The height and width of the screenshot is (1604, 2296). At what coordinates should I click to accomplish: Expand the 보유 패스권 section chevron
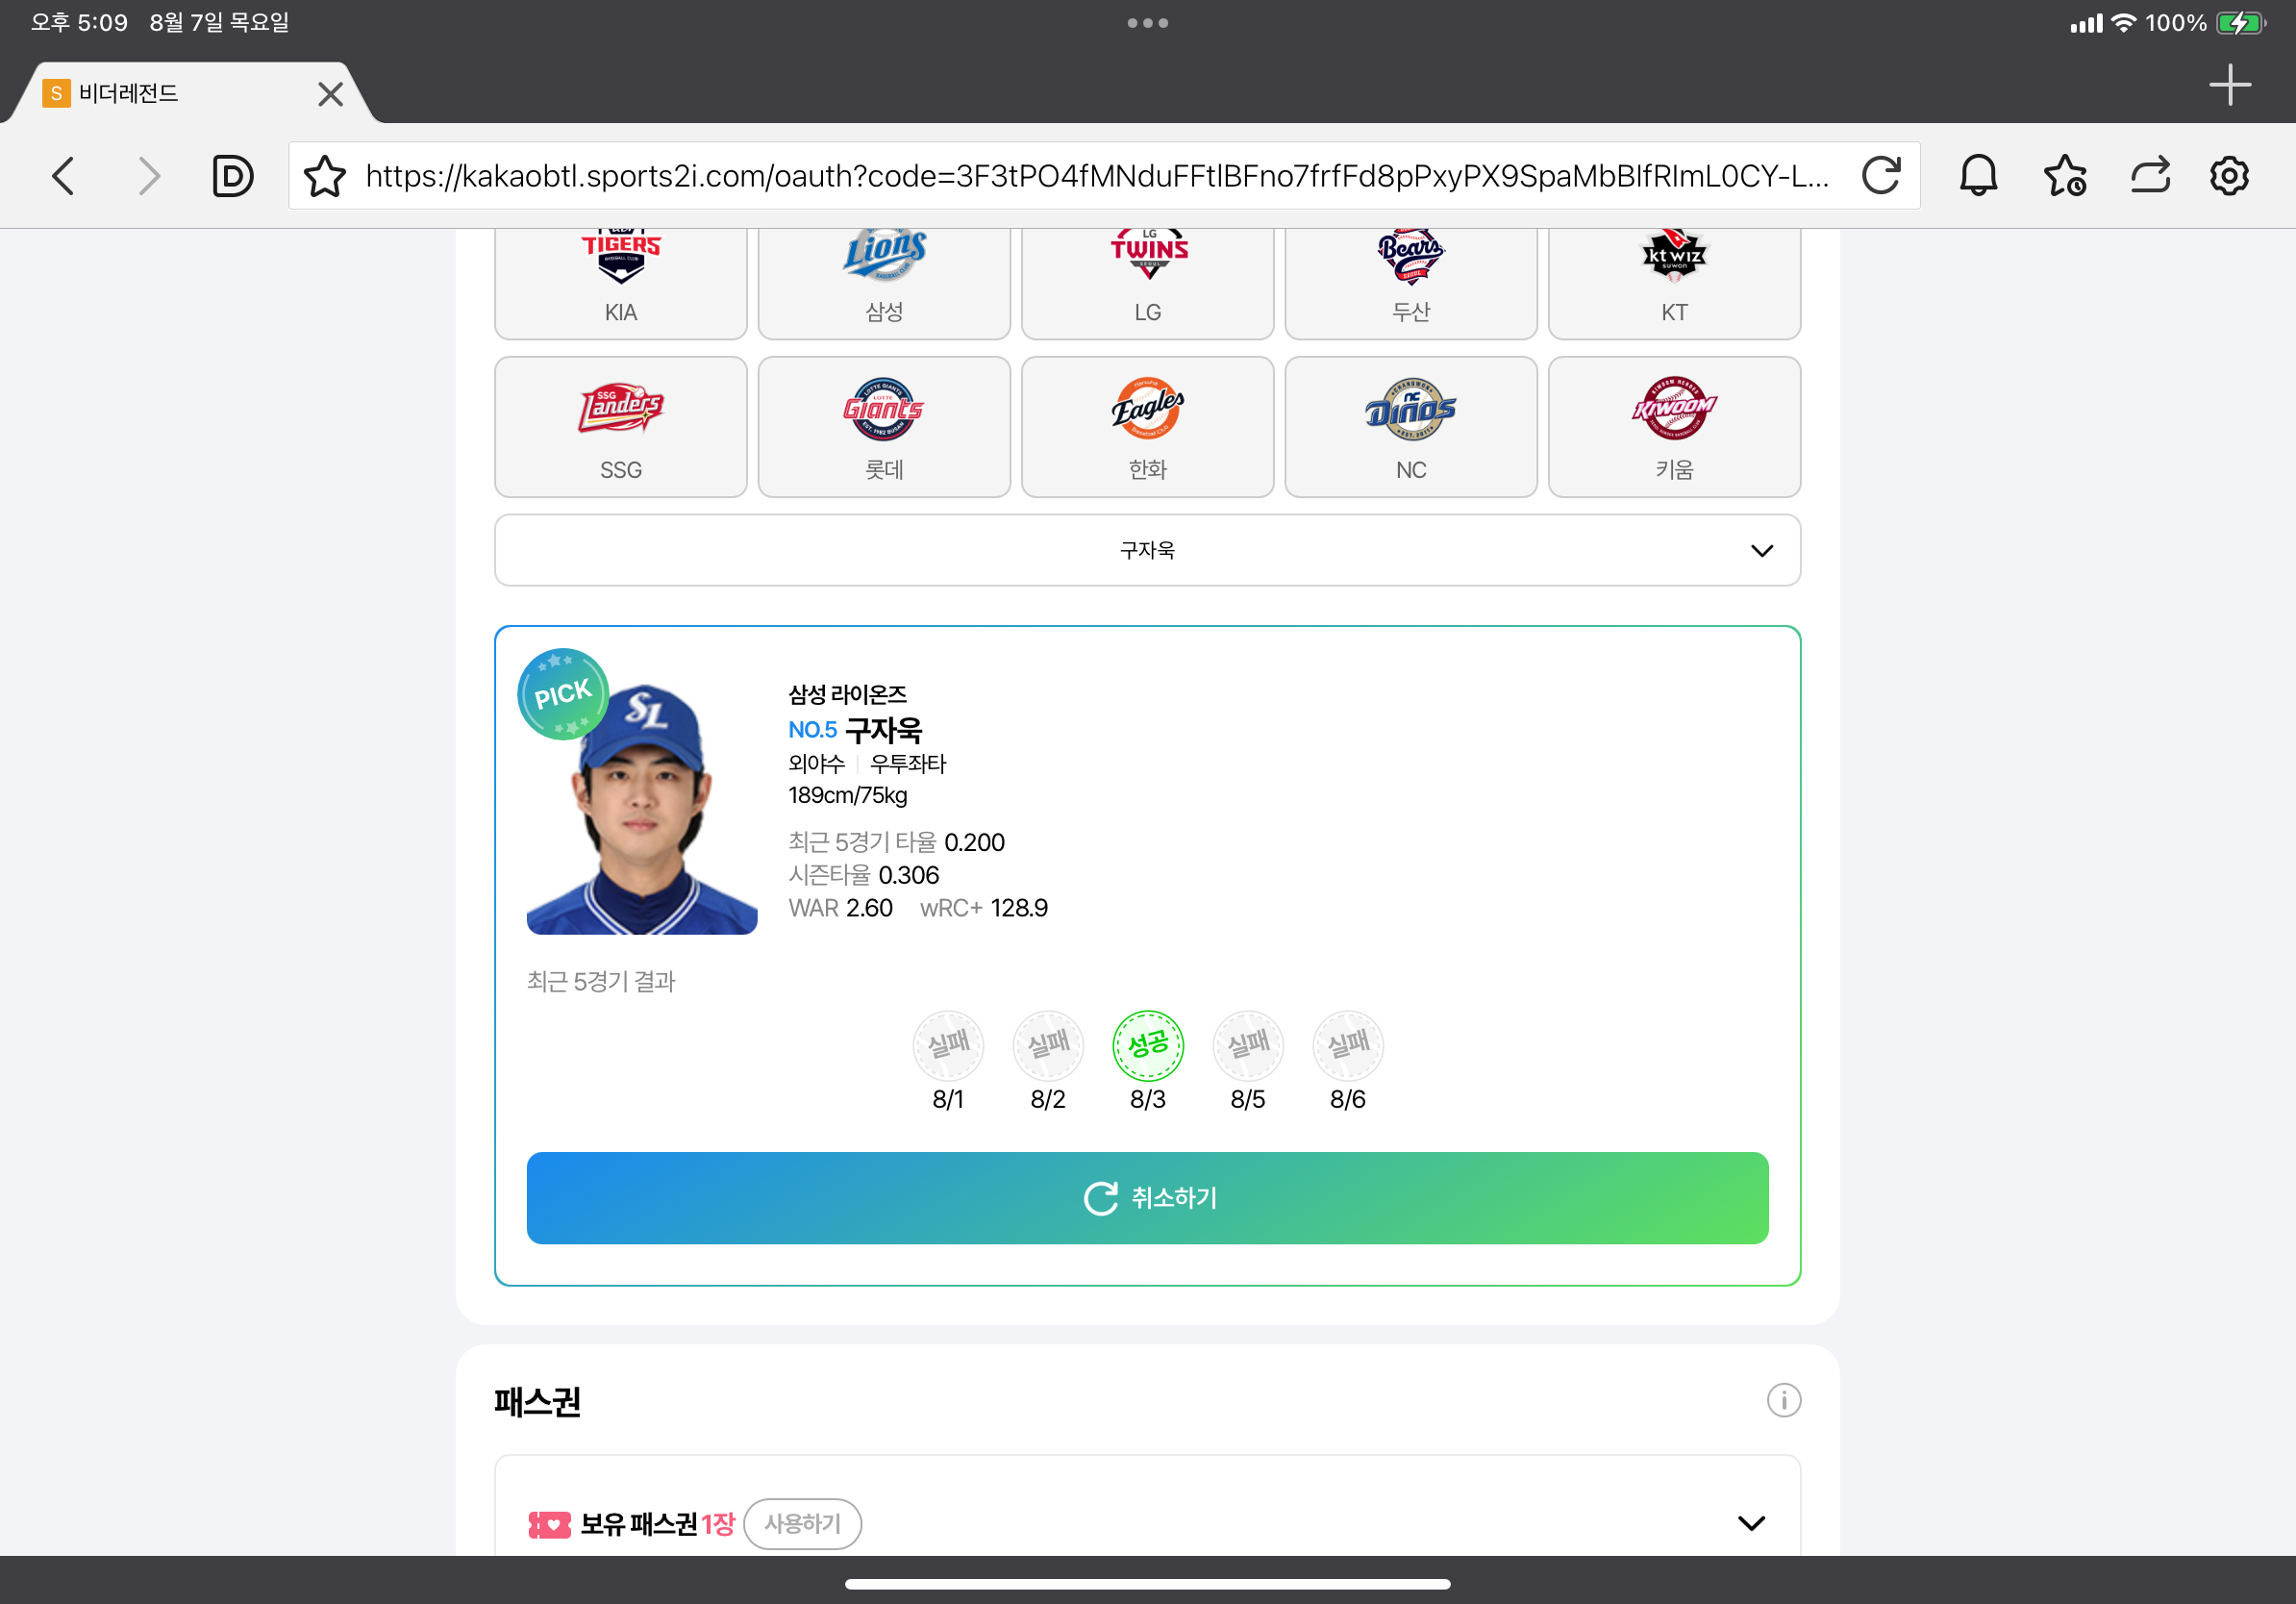click(1751, 1523)
